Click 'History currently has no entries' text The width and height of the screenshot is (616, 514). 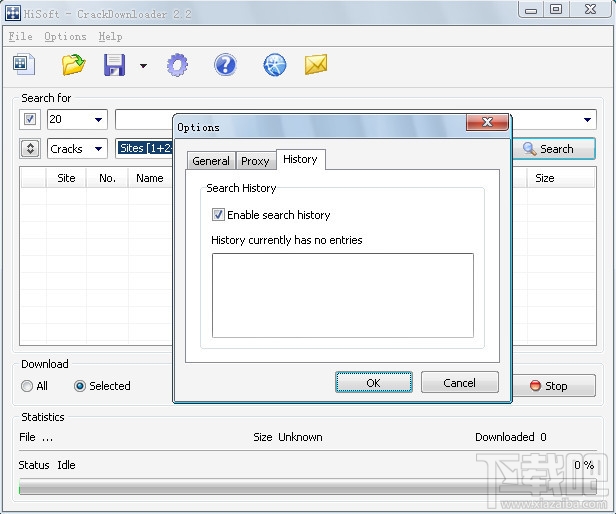click(287, 240)
